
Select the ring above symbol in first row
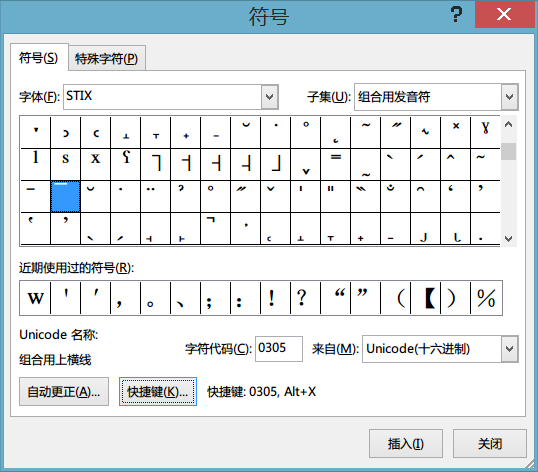pos(306,132)
